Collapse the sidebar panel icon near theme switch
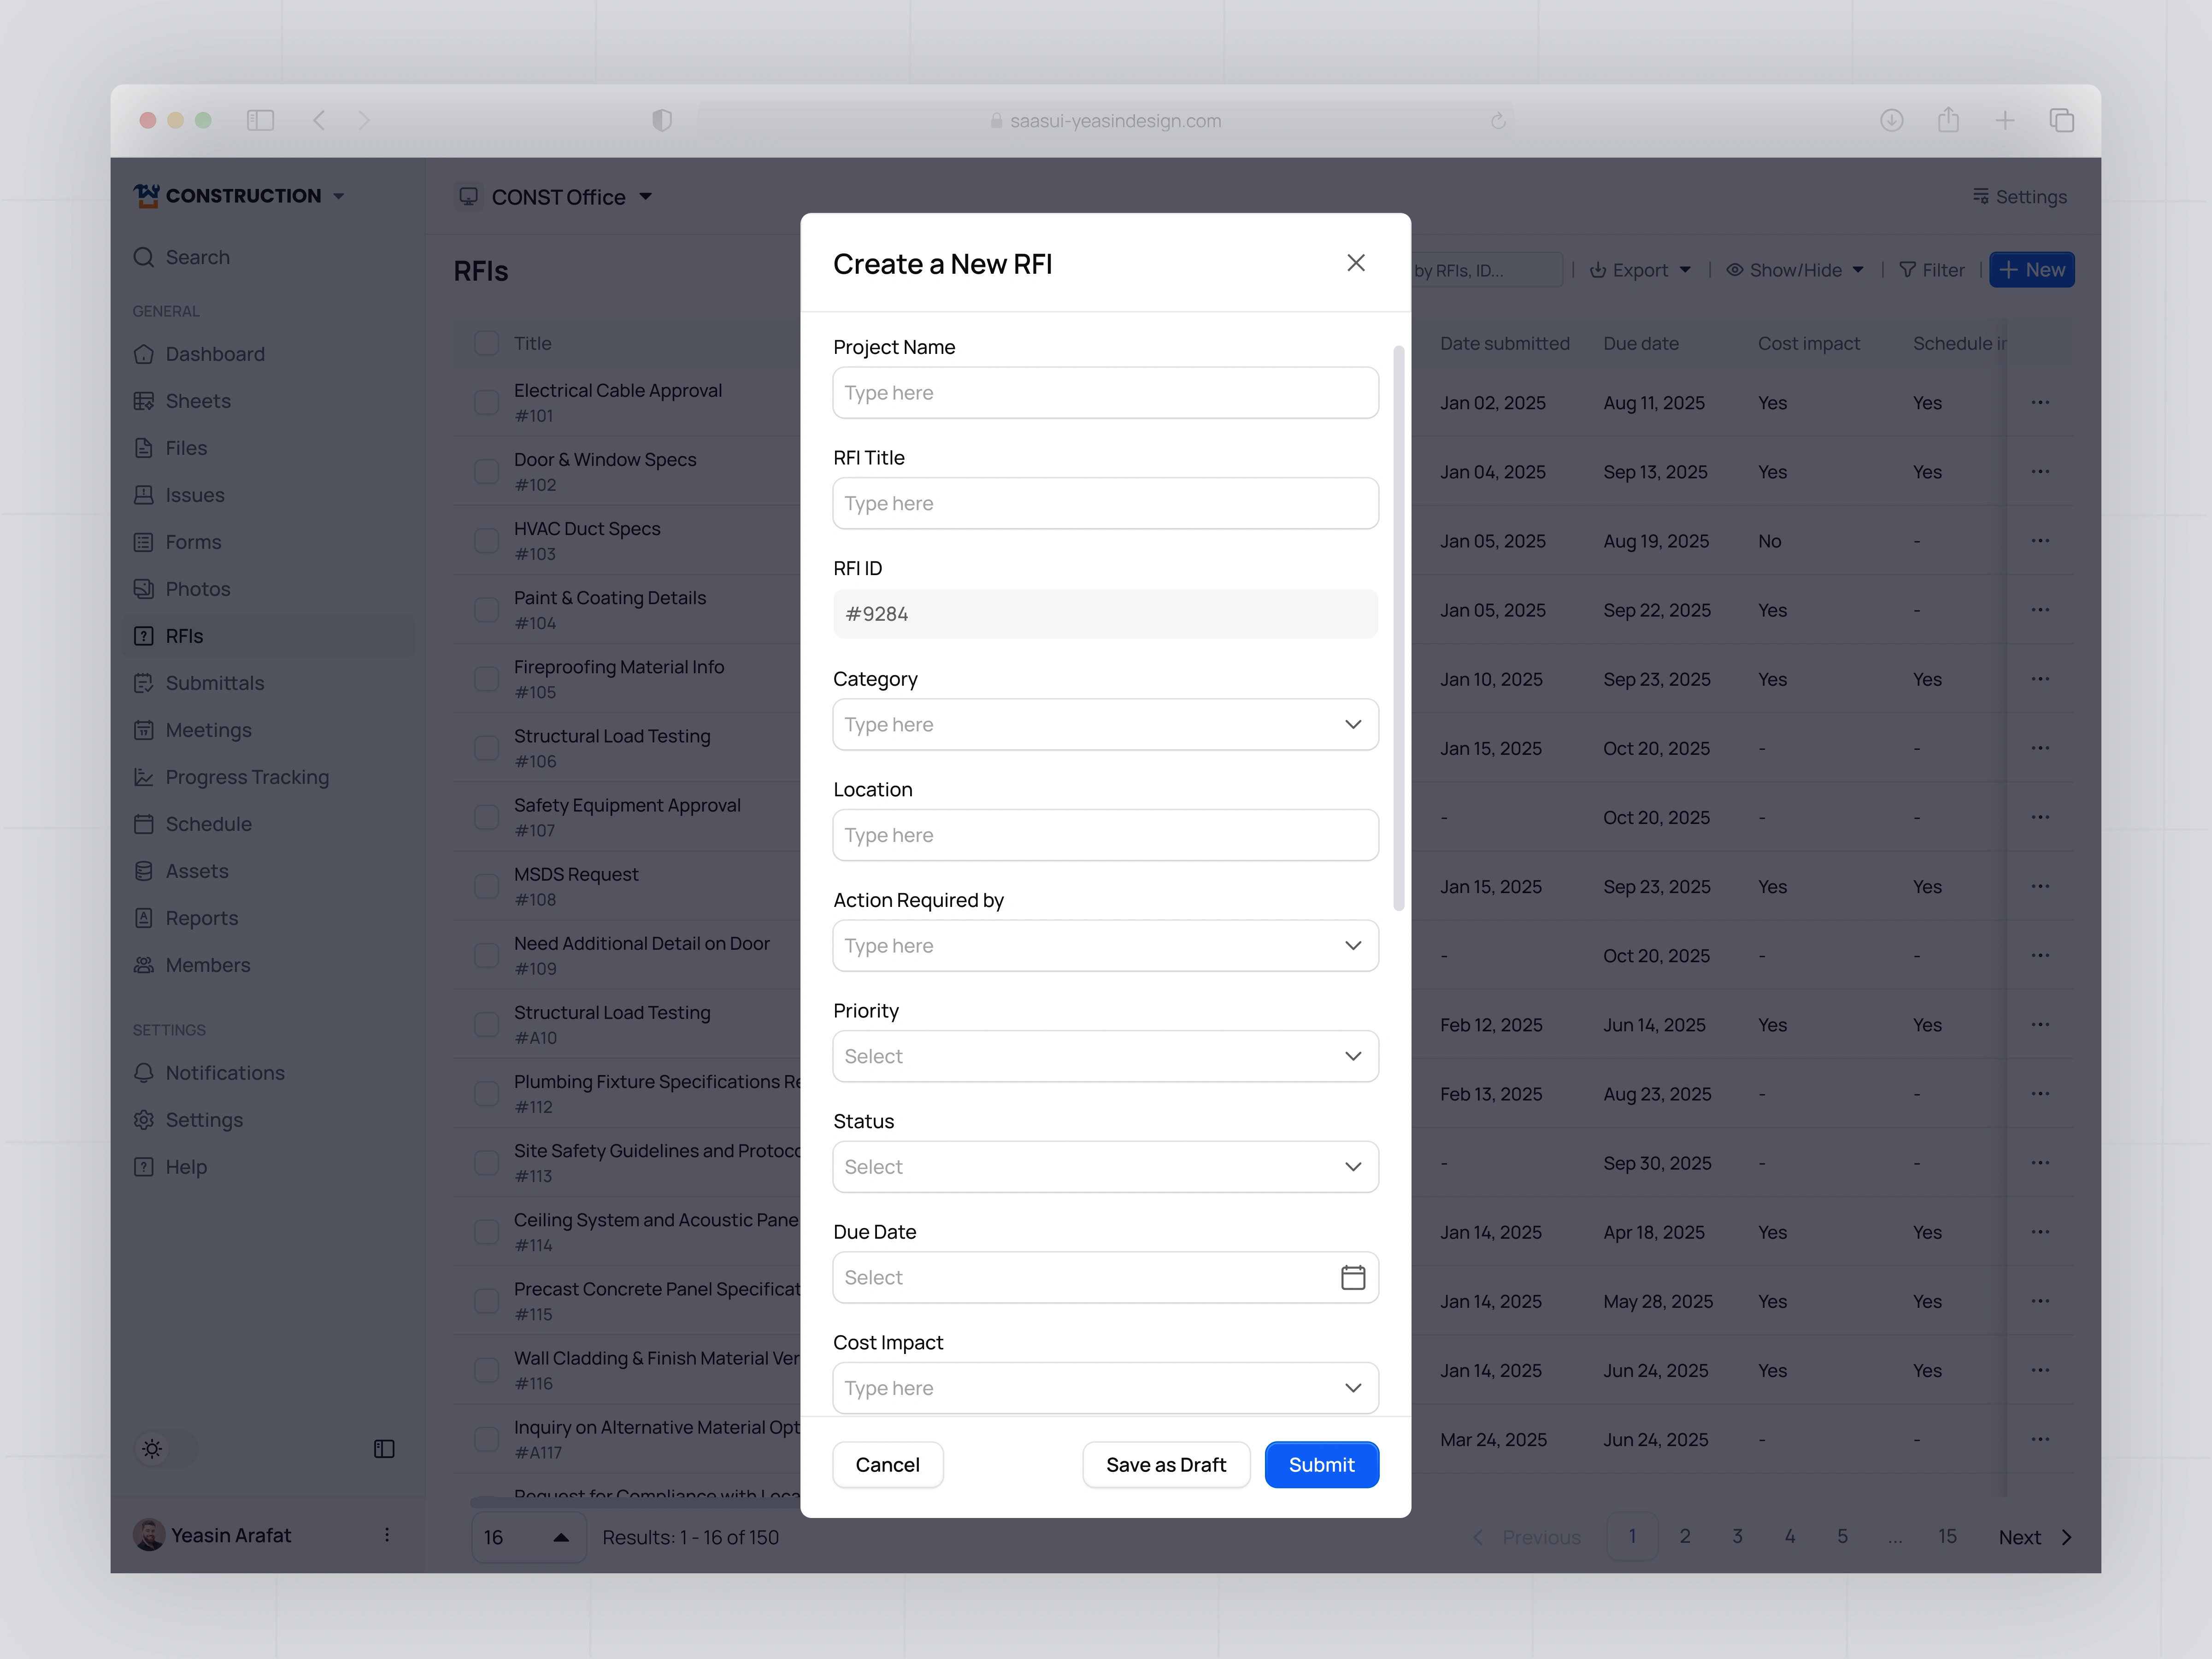The width and height of the screenshot is (2212, 1659). (384, 1449)
